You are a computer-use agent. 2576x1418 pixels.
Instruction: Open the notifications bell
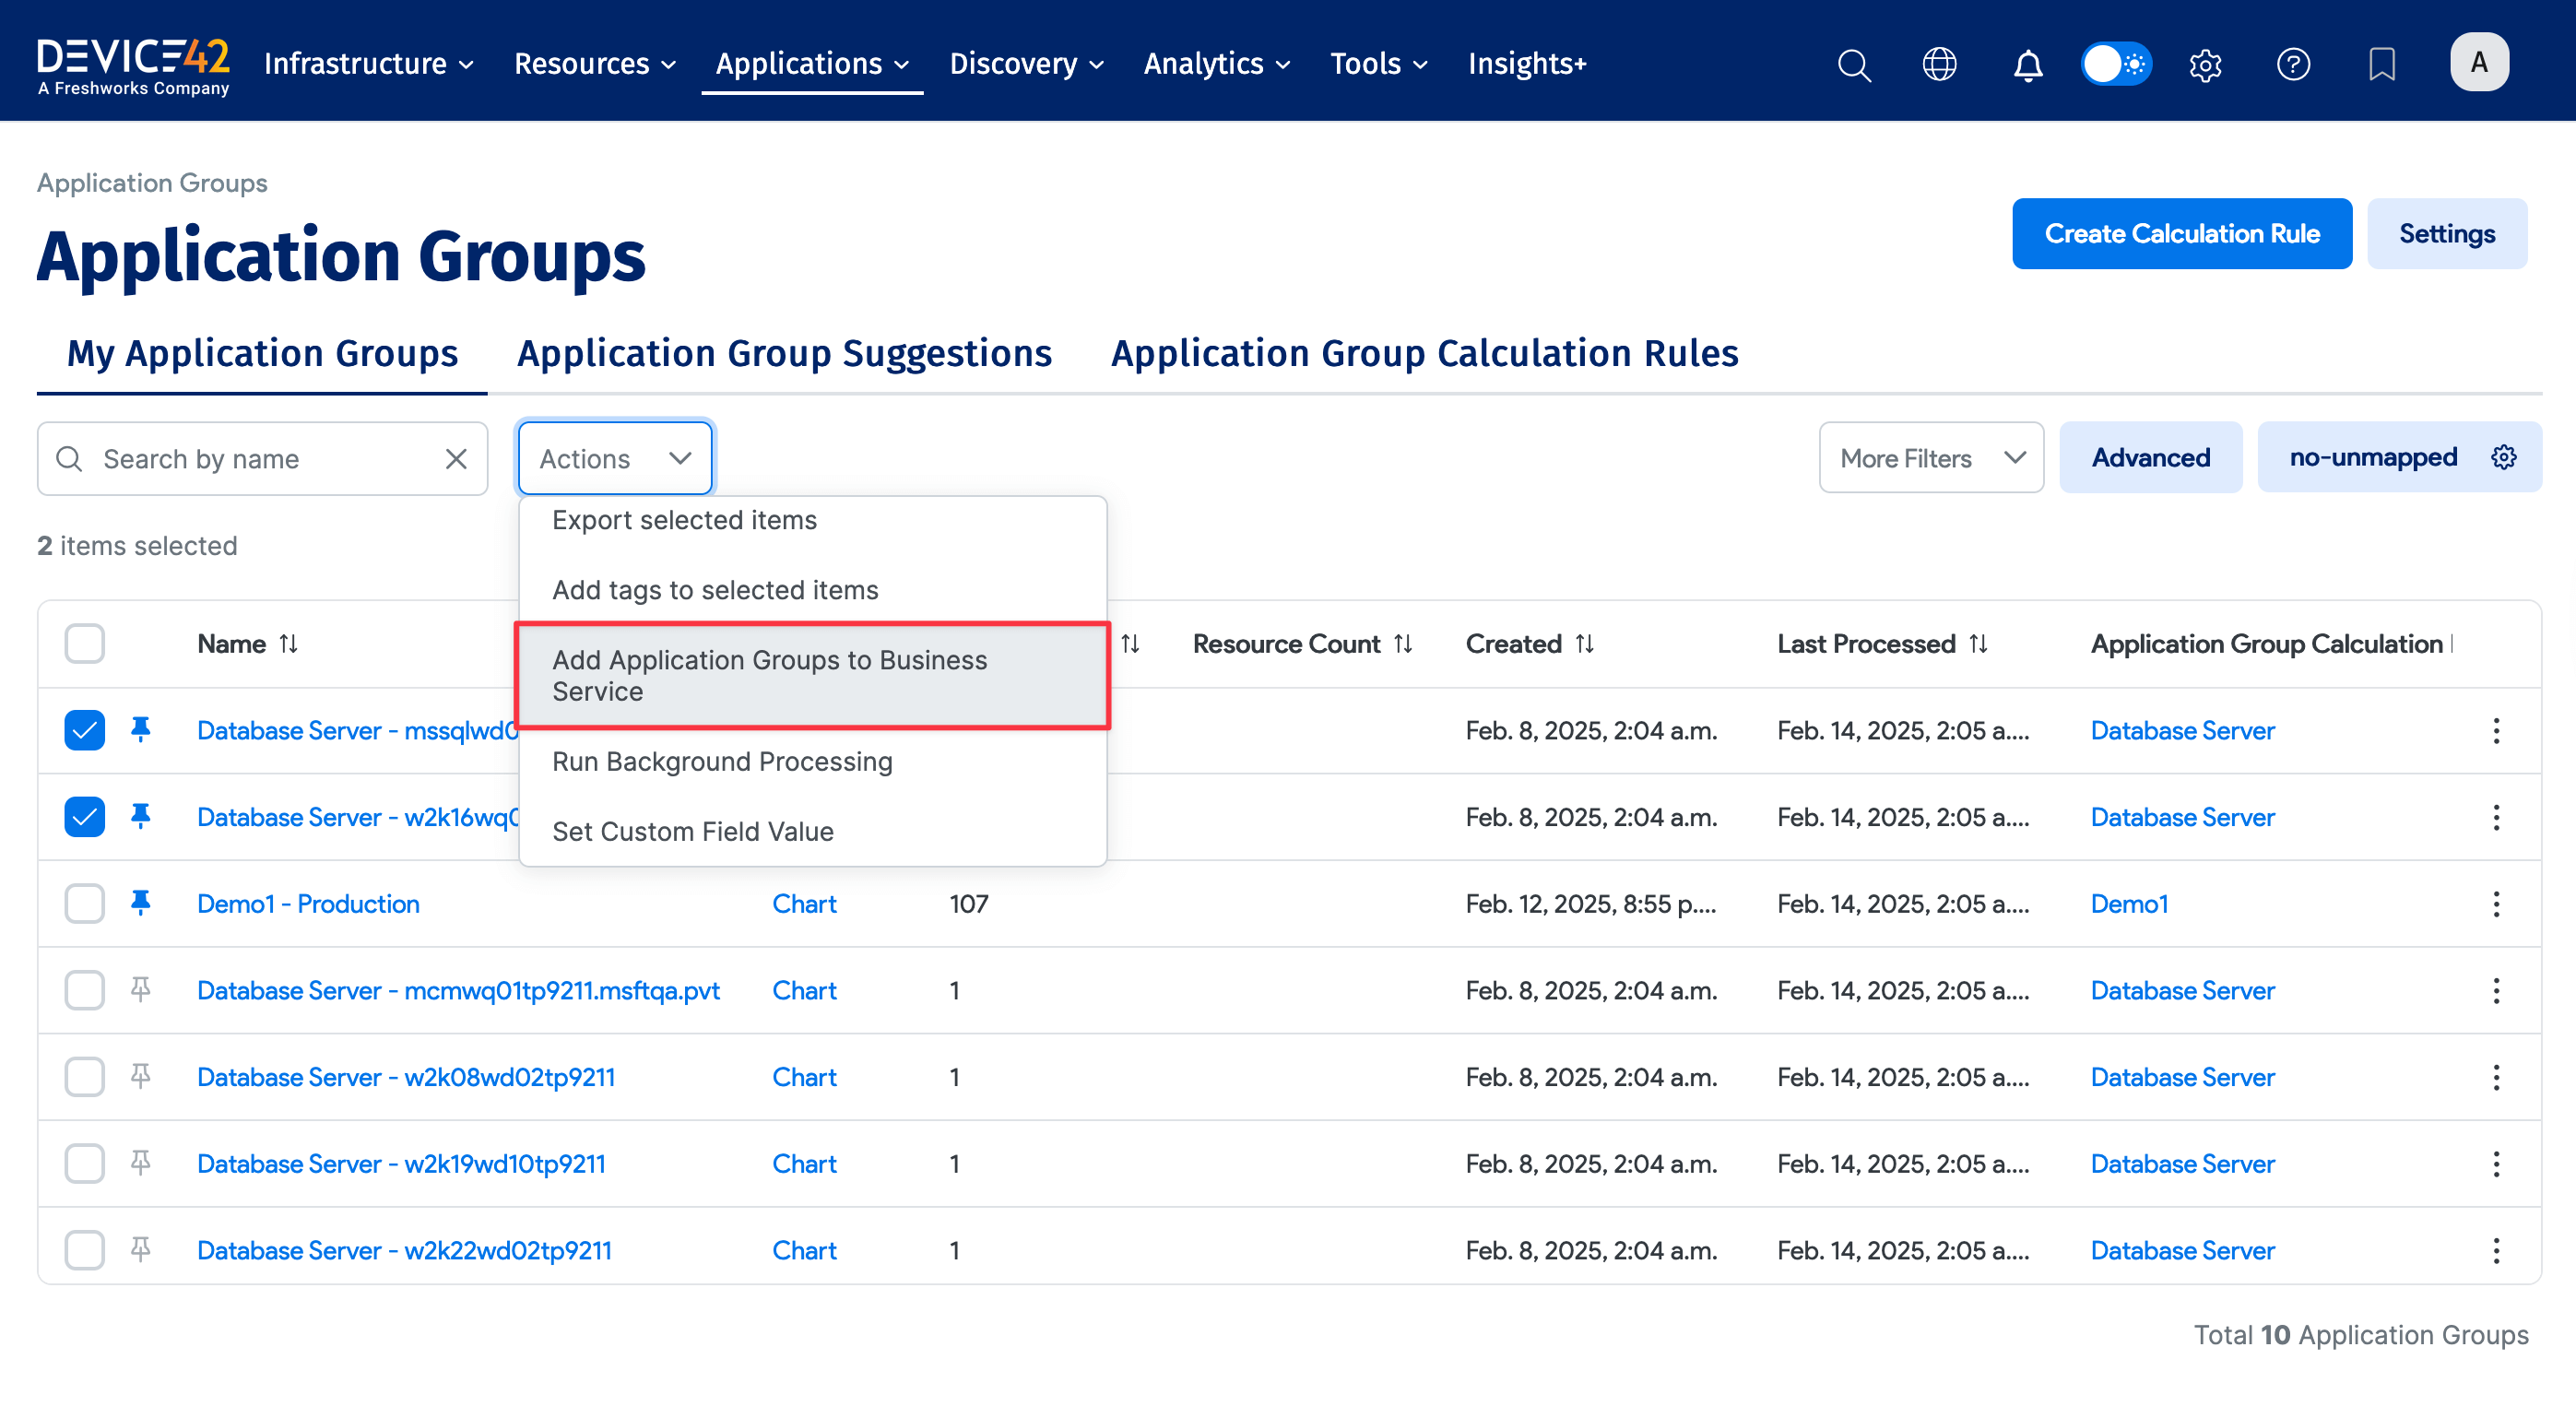coord(2027,64)
